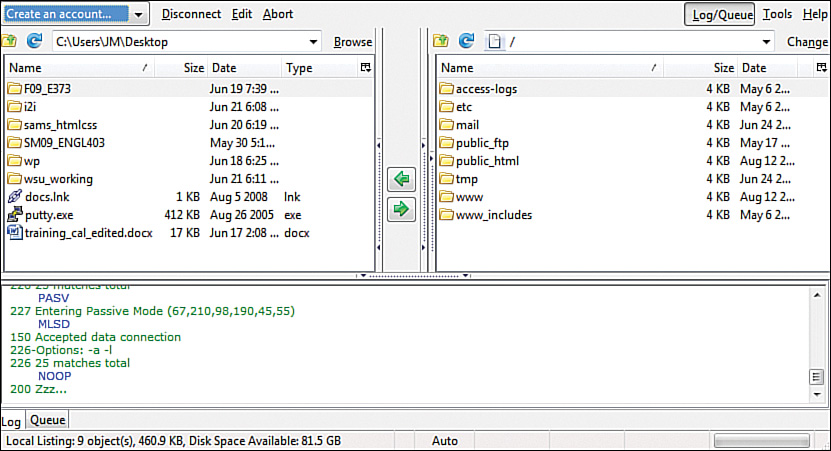Sort local files by Name column
The width and height of the screenshot is (831, 451).
[79, 68]
